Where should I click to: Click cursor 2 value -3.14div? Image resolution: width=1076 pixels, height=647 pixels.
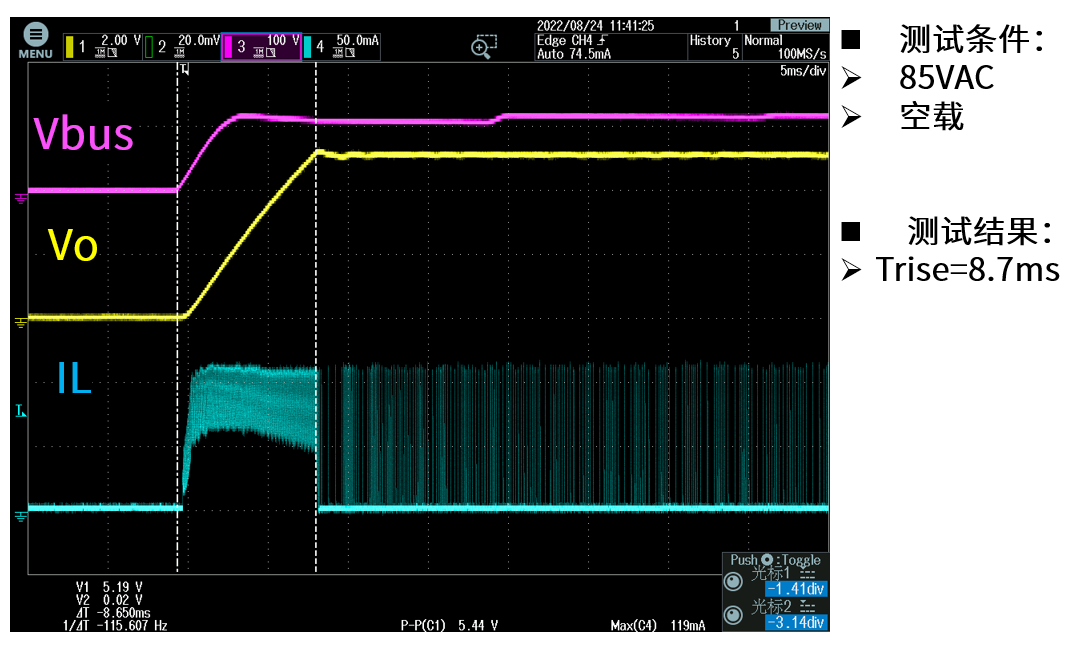[796, 623]
